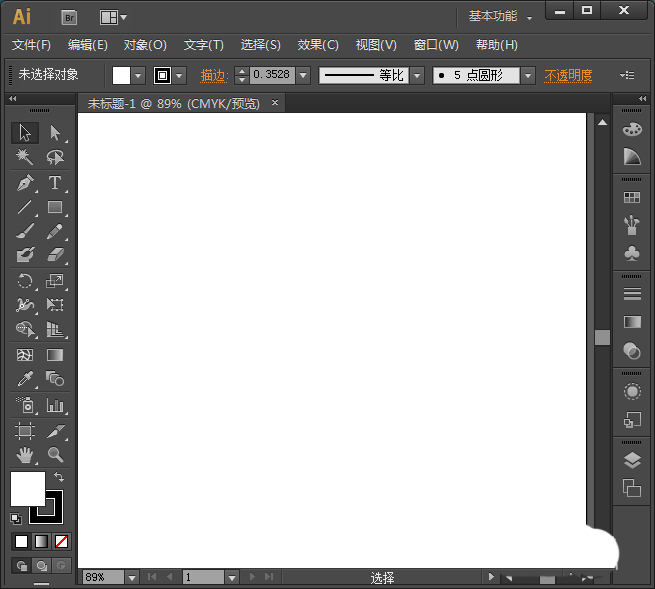Set paint mode to None
This screenshot has height=589, width=655.
61,542
